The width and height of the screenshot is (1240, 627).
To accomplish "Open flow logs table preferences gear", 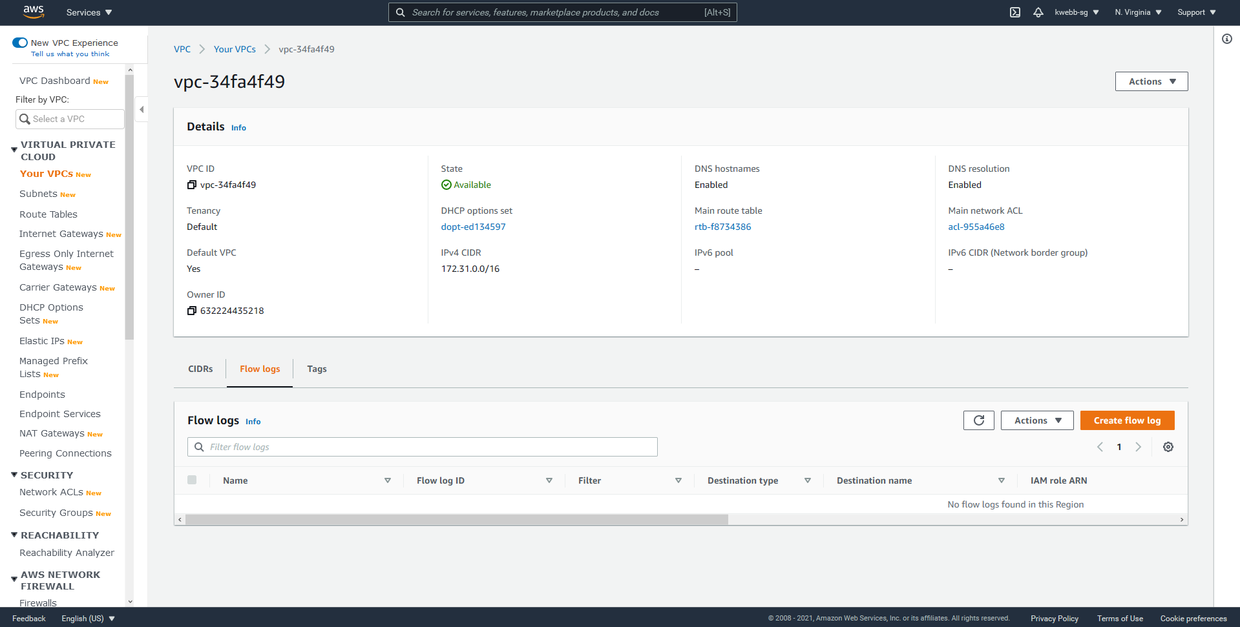I will point(1168,447).
